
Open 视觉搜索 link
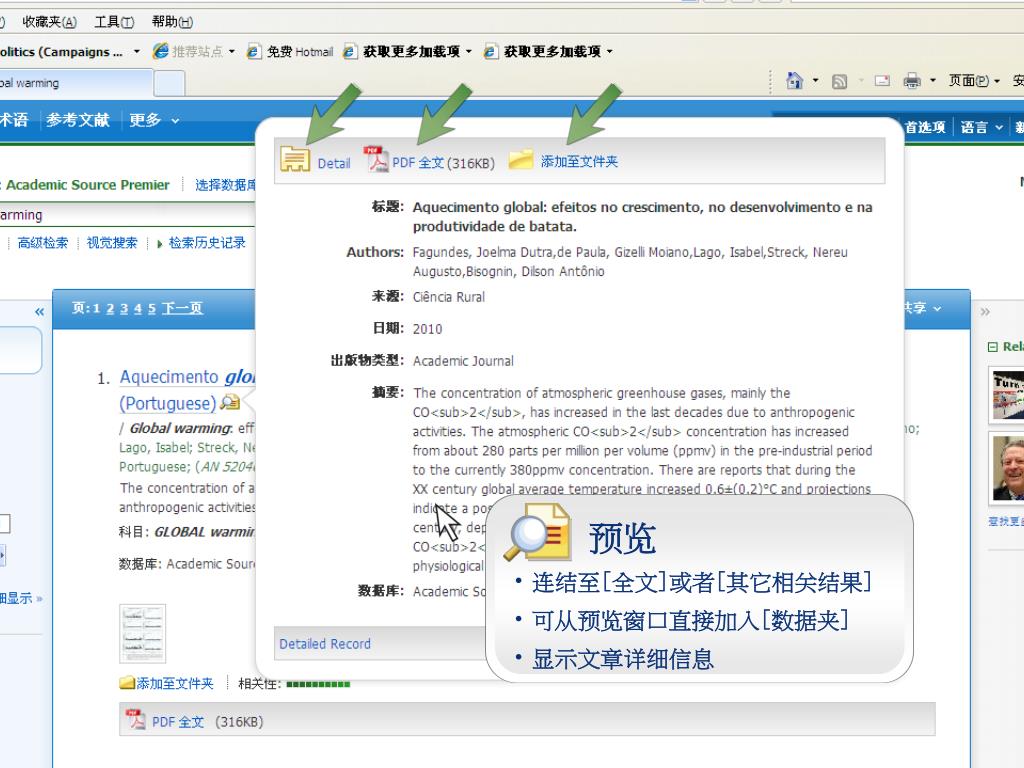(112, 243)
